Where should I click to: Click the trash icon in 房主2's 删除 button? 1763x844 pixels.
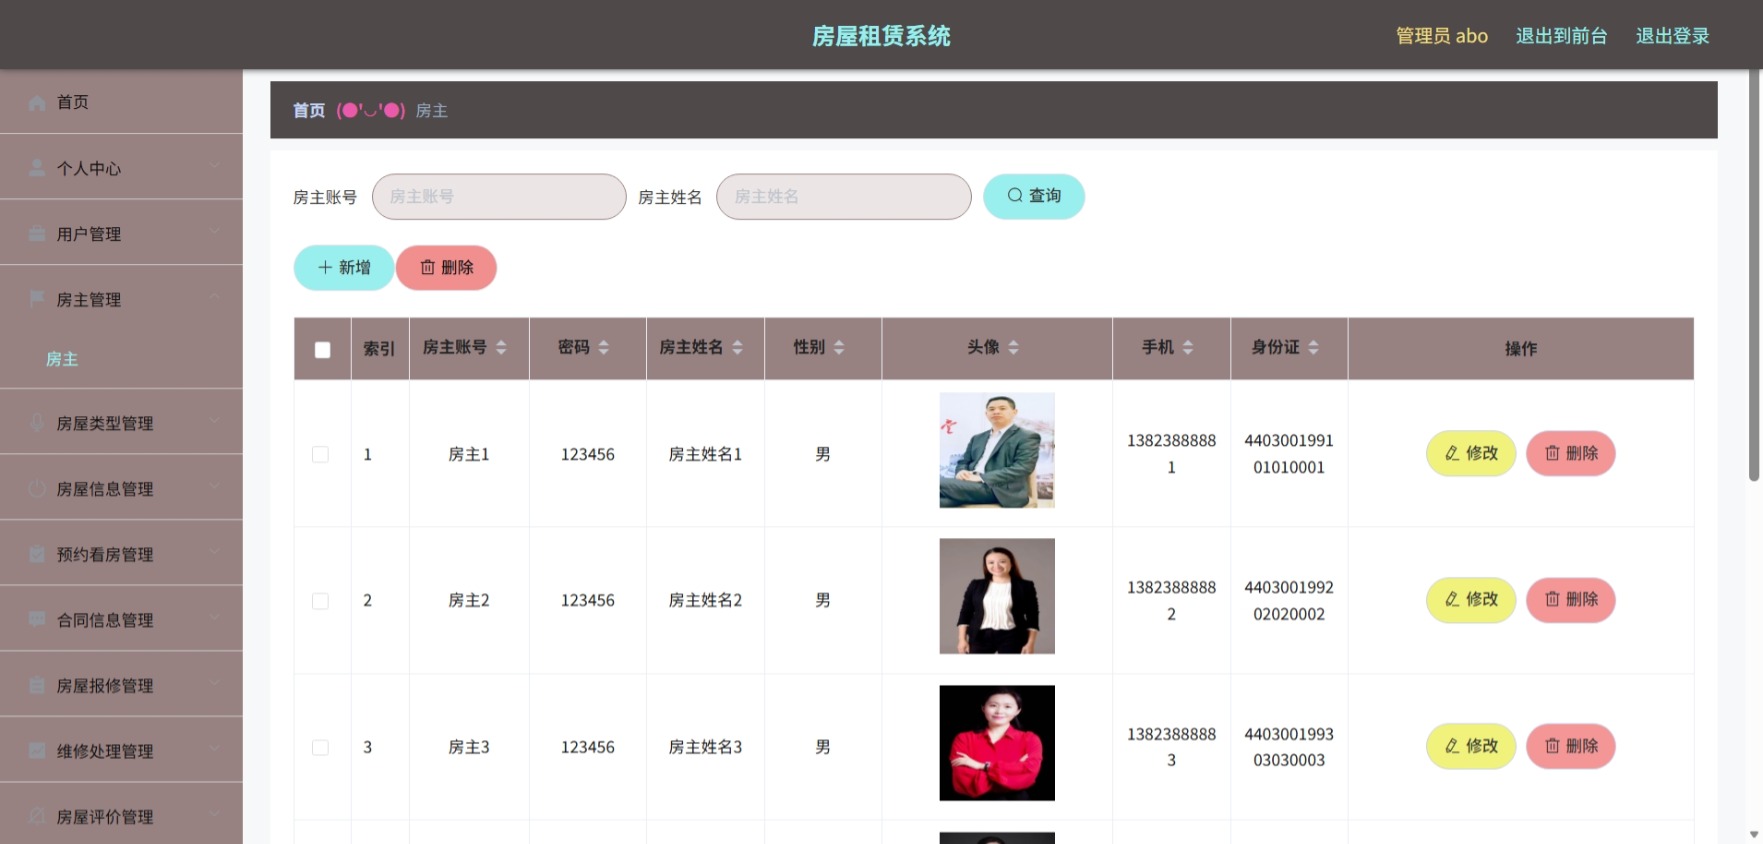[x=1552, y=600]
